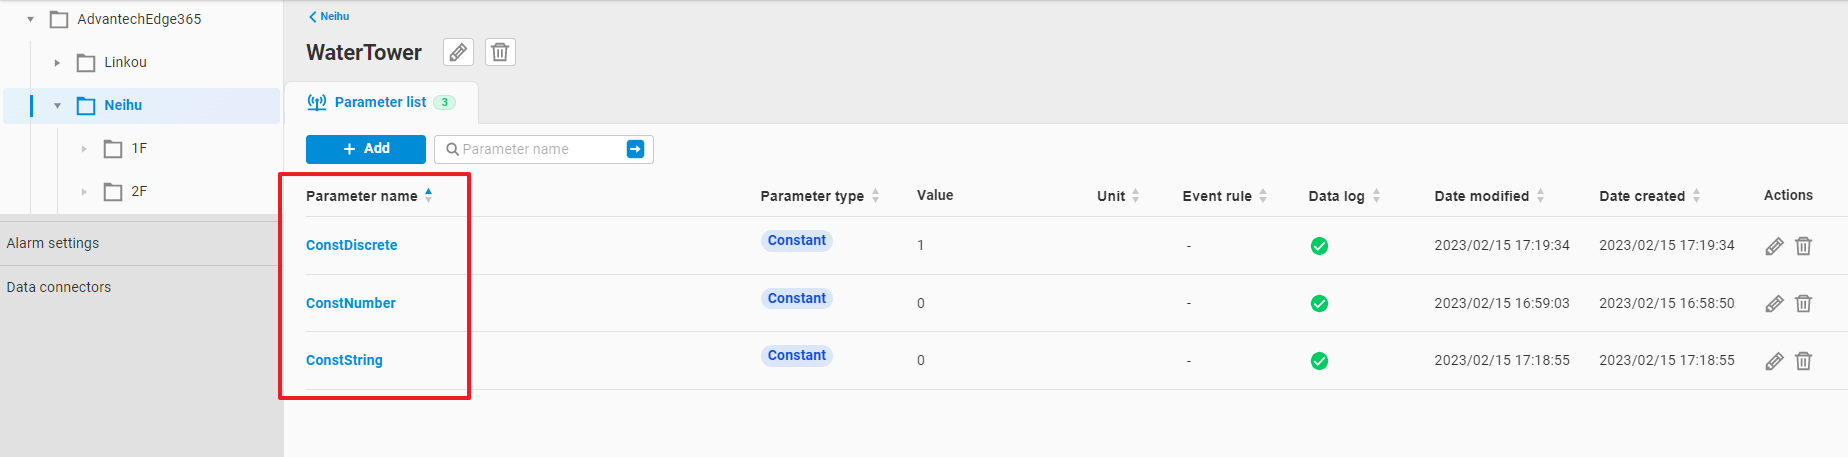This screenshot has height=457, width=1848.
Task: Open the Parameter list tab
Action: point(380,102)
